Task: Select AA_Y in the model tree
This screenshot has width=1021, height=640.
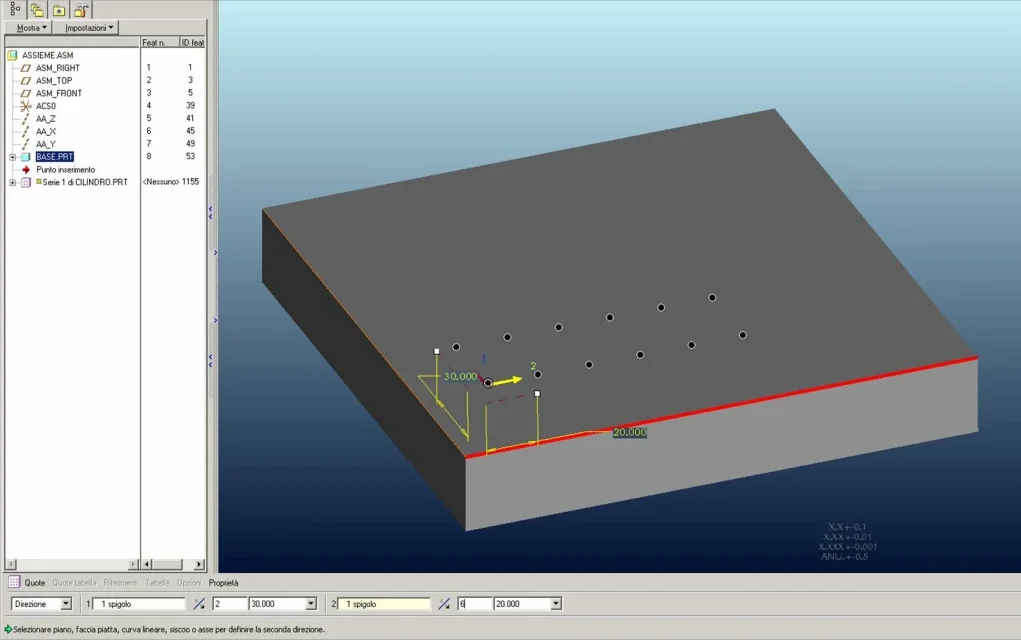Action: [46, 144]
